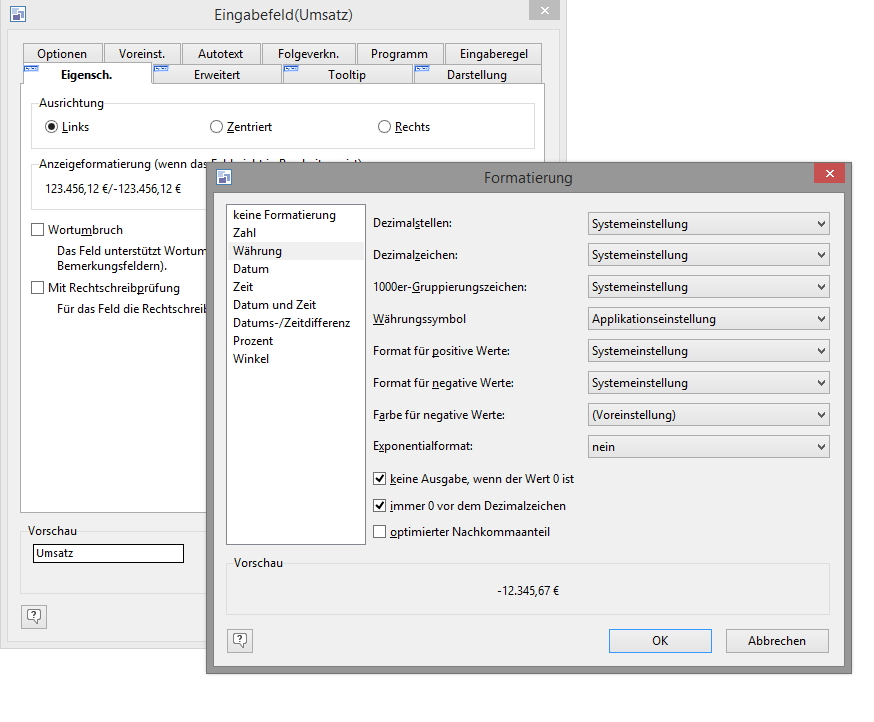This screenshot has width=874, height=722.
Task: Uncheck 'keine Ausgabe, wenn der Wert 0 ist'
Action: [x=380, y=479]
